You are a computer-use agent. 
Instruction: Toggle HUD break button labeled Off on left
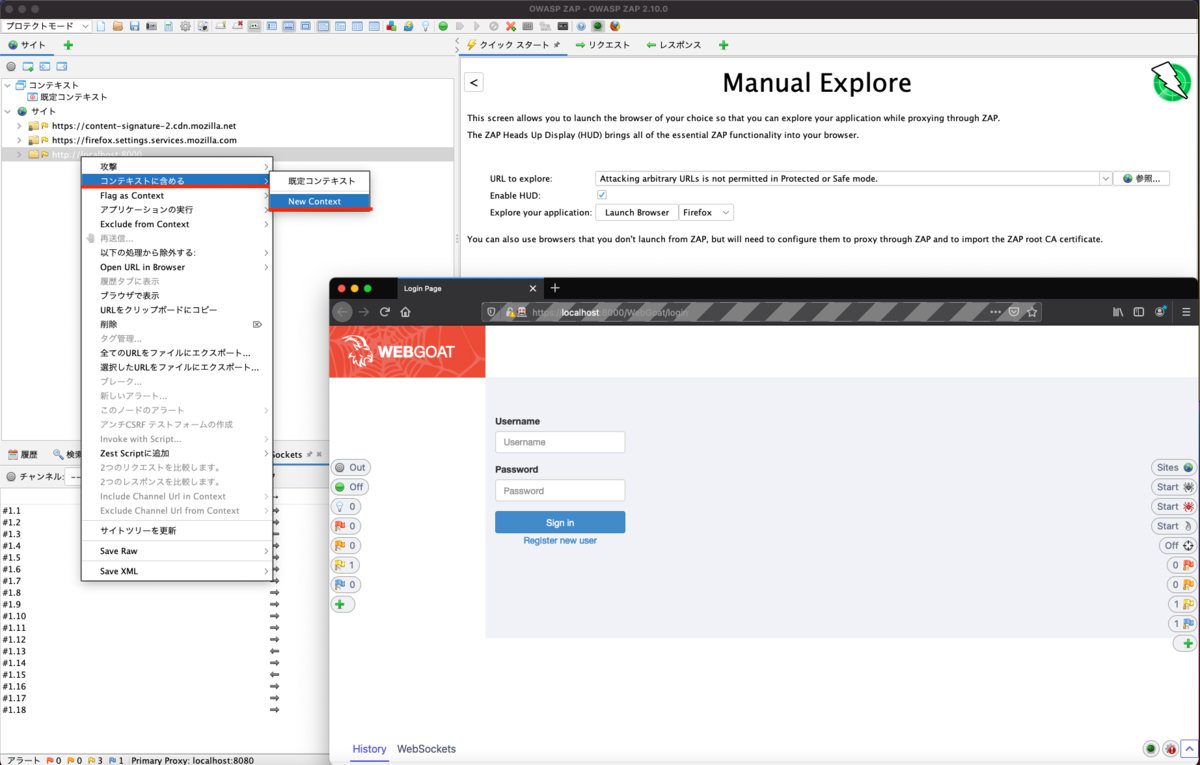coord(349,487)
